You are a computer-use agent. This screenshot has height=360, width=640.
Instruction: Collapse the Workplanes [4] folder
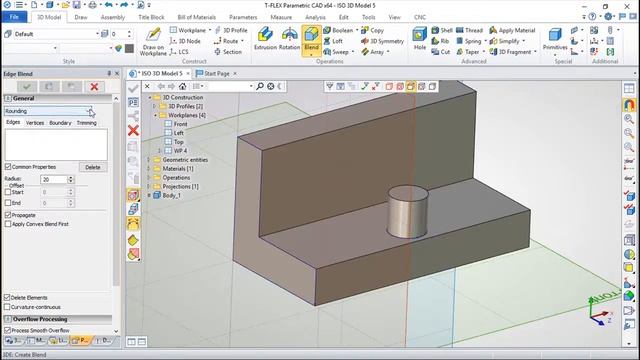pos(155,115)
